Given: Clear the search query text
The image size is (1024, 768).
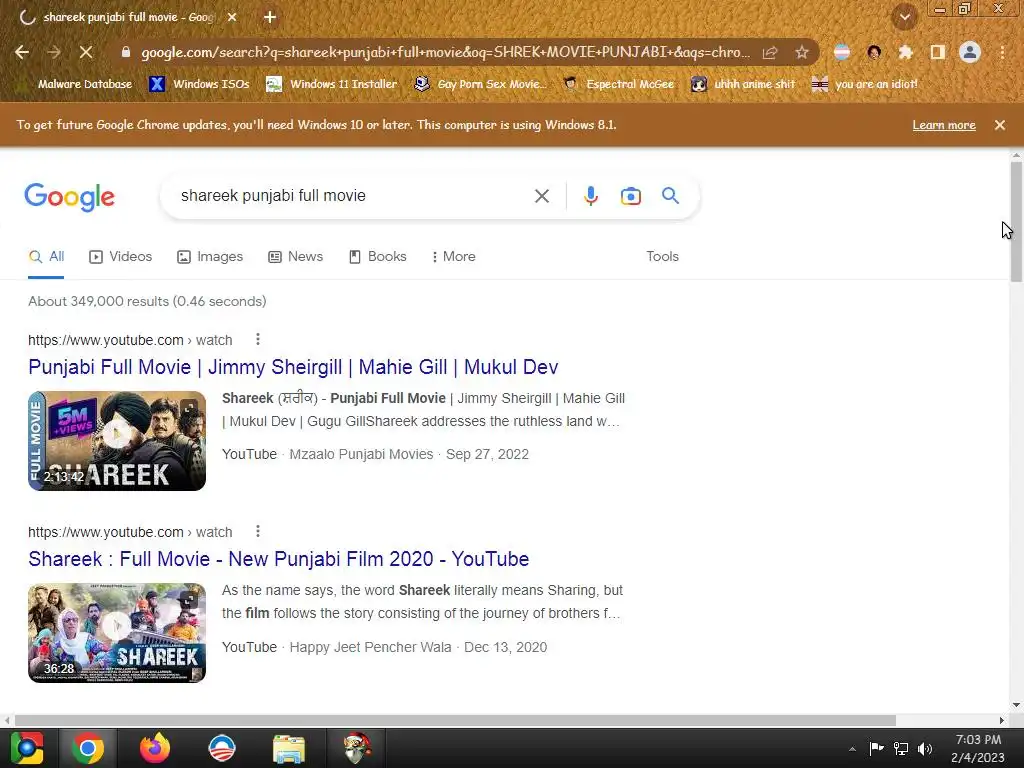Looking at the screenshot, I should point(541,196).
